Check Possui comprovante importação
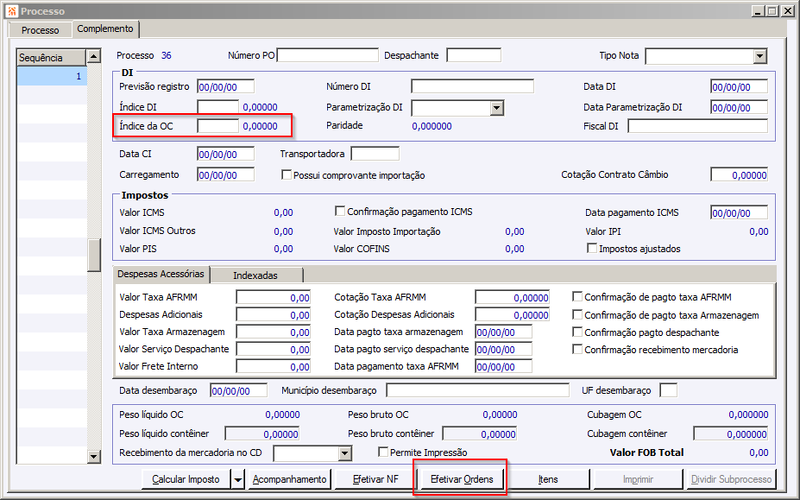This screenshot has width=800, height=500. click(286, 174)
